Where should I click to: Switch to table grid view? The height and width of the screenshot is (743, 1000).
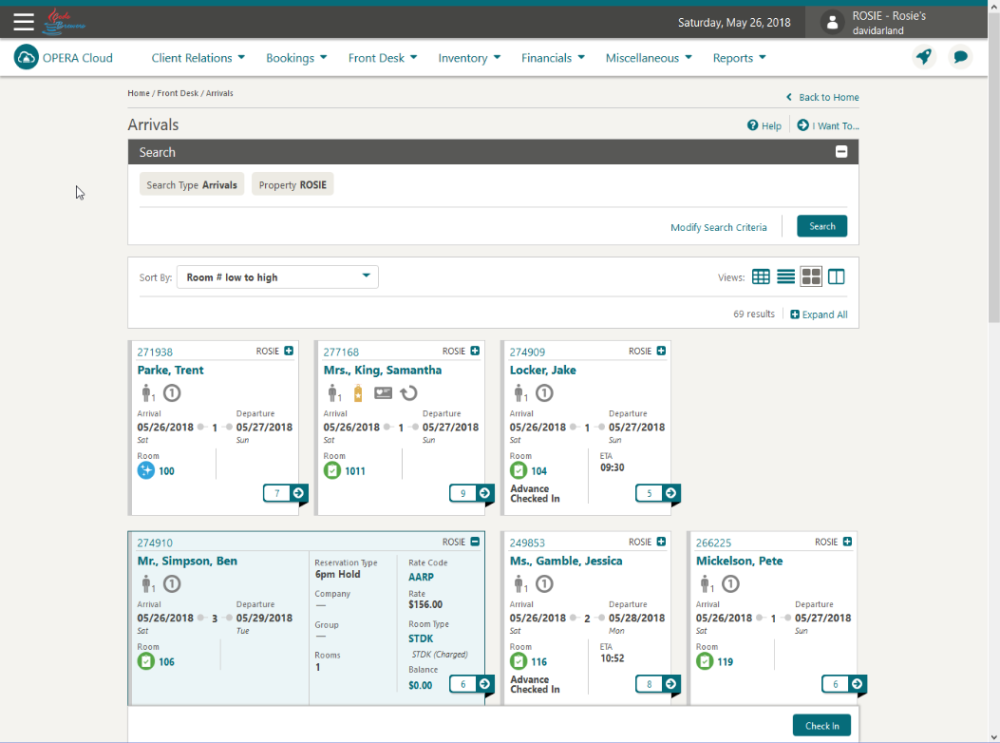761,277
